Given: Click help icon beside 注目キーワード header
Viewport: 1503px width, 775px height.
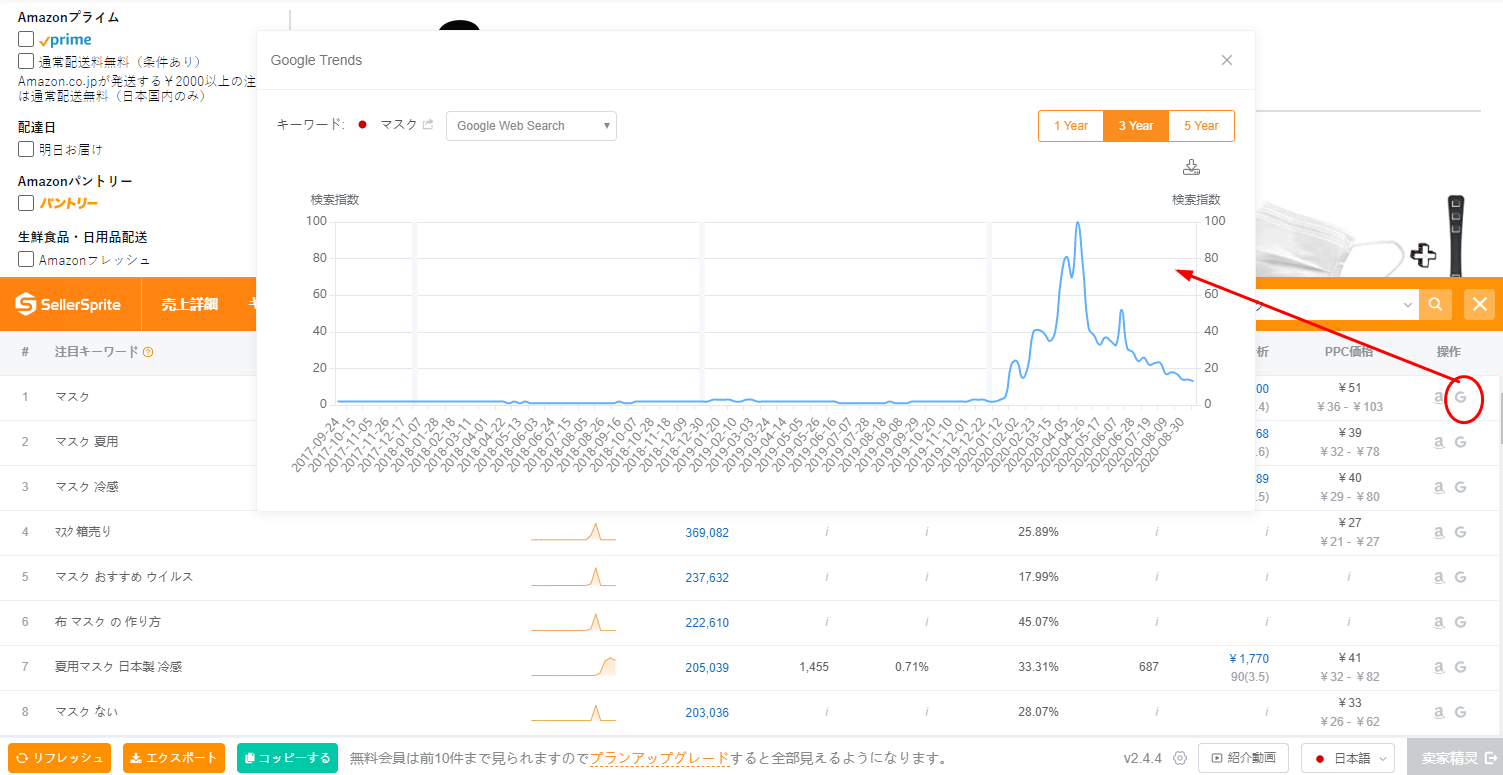Looking at the screenshot, I should click(148, 352).
